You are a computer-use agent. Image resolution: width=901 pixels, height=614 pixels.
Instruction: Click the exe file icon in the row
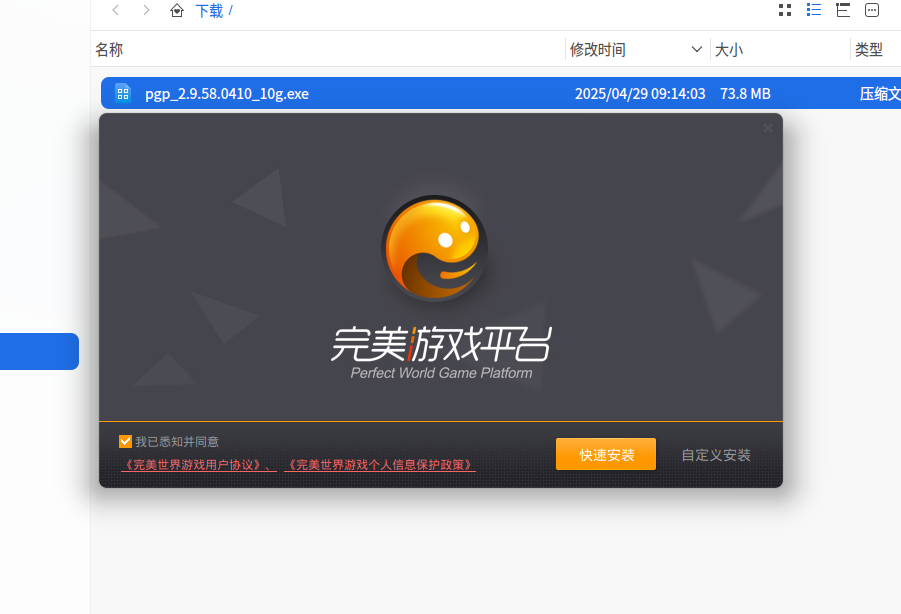pyautogui.click(x=123, y=93)
